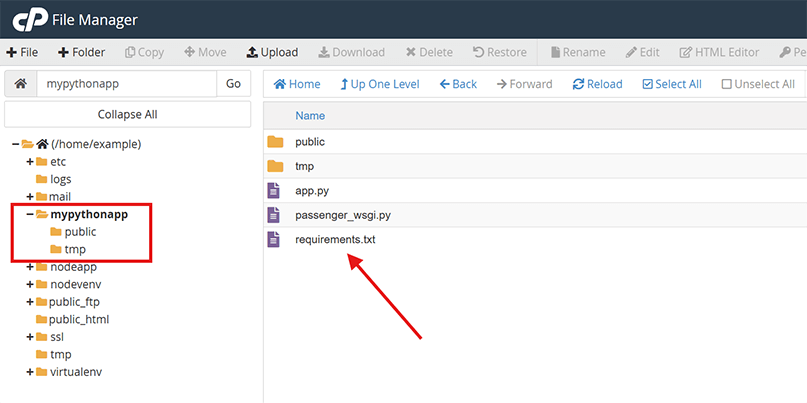This screenshot has height=403, width=807.
Task: Select tmp subfolder under mypythonapp
Action: tap(75, 250)
